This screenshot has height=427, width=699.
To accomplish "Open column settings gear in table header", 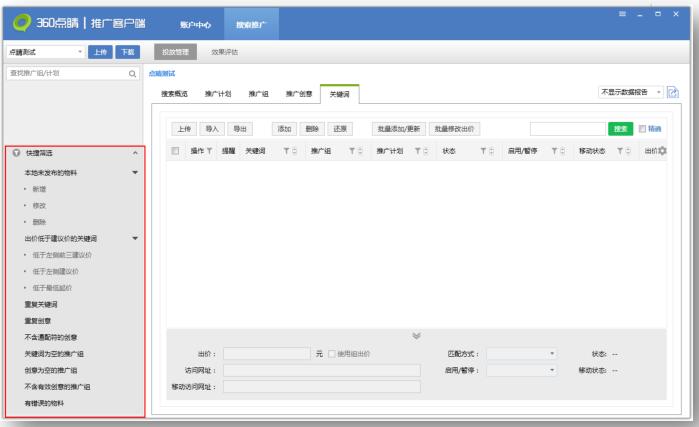I will tap(661, 151).
